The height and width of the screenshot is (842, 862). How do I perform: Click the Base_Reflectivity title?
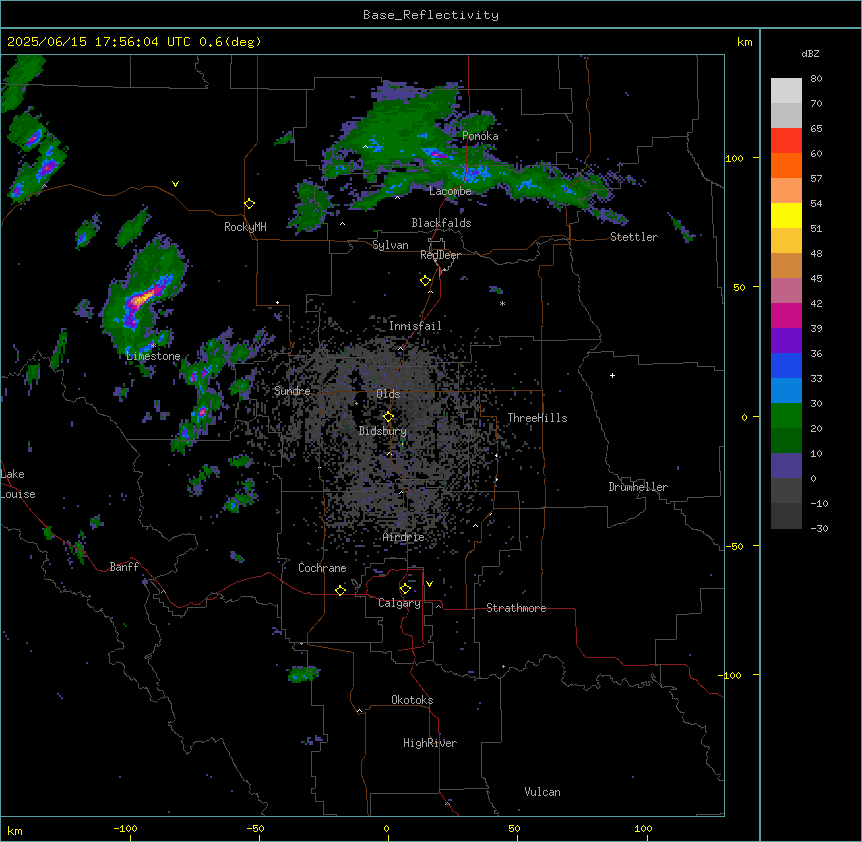pos(431,15)
